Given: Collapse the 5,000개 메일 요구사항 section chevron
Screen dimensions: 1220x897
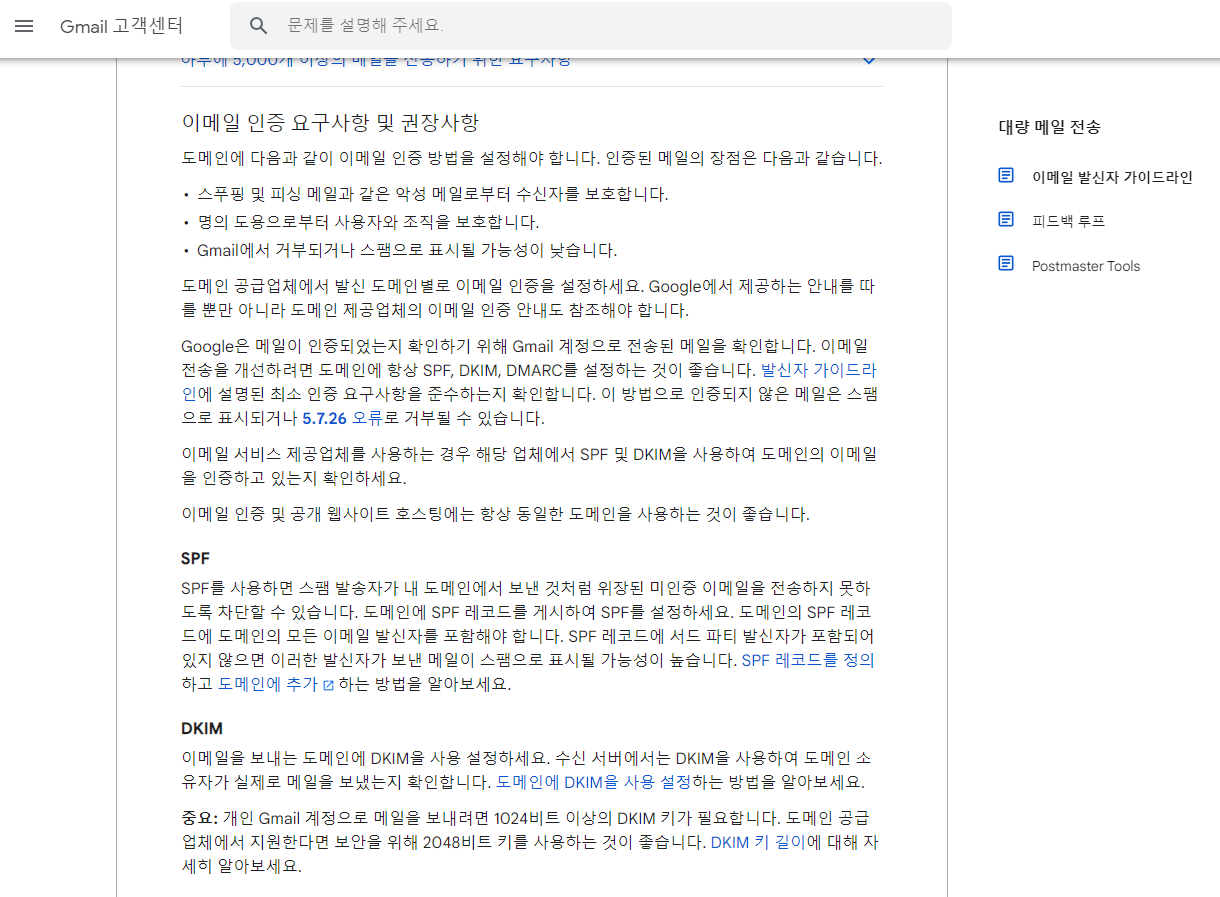Looking at the screenshot, I should (x=868, y=60).
